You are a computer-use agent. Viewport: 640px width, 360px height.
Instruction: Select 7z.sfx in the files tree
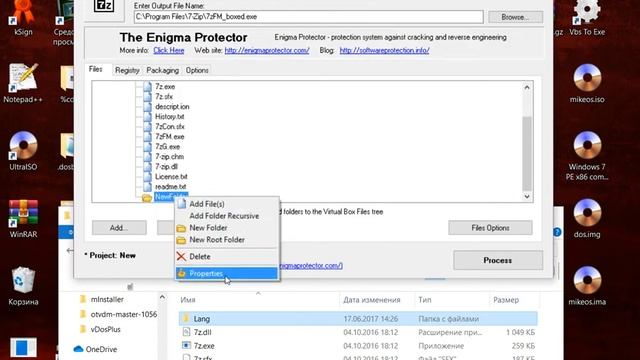164,97
